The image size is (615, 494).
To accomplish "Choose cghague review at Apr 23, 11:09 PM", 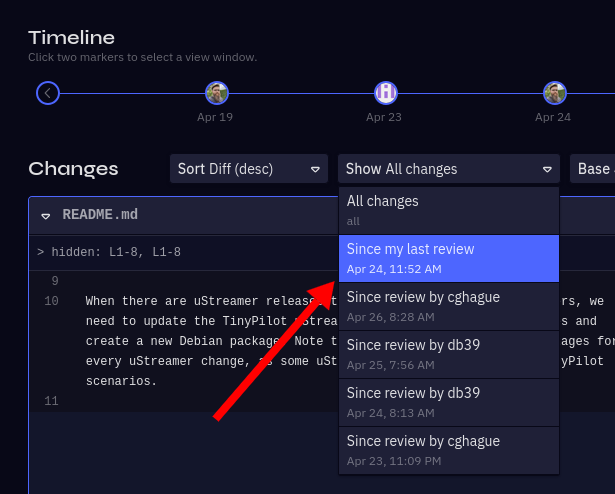I will (x=448, y=450).
